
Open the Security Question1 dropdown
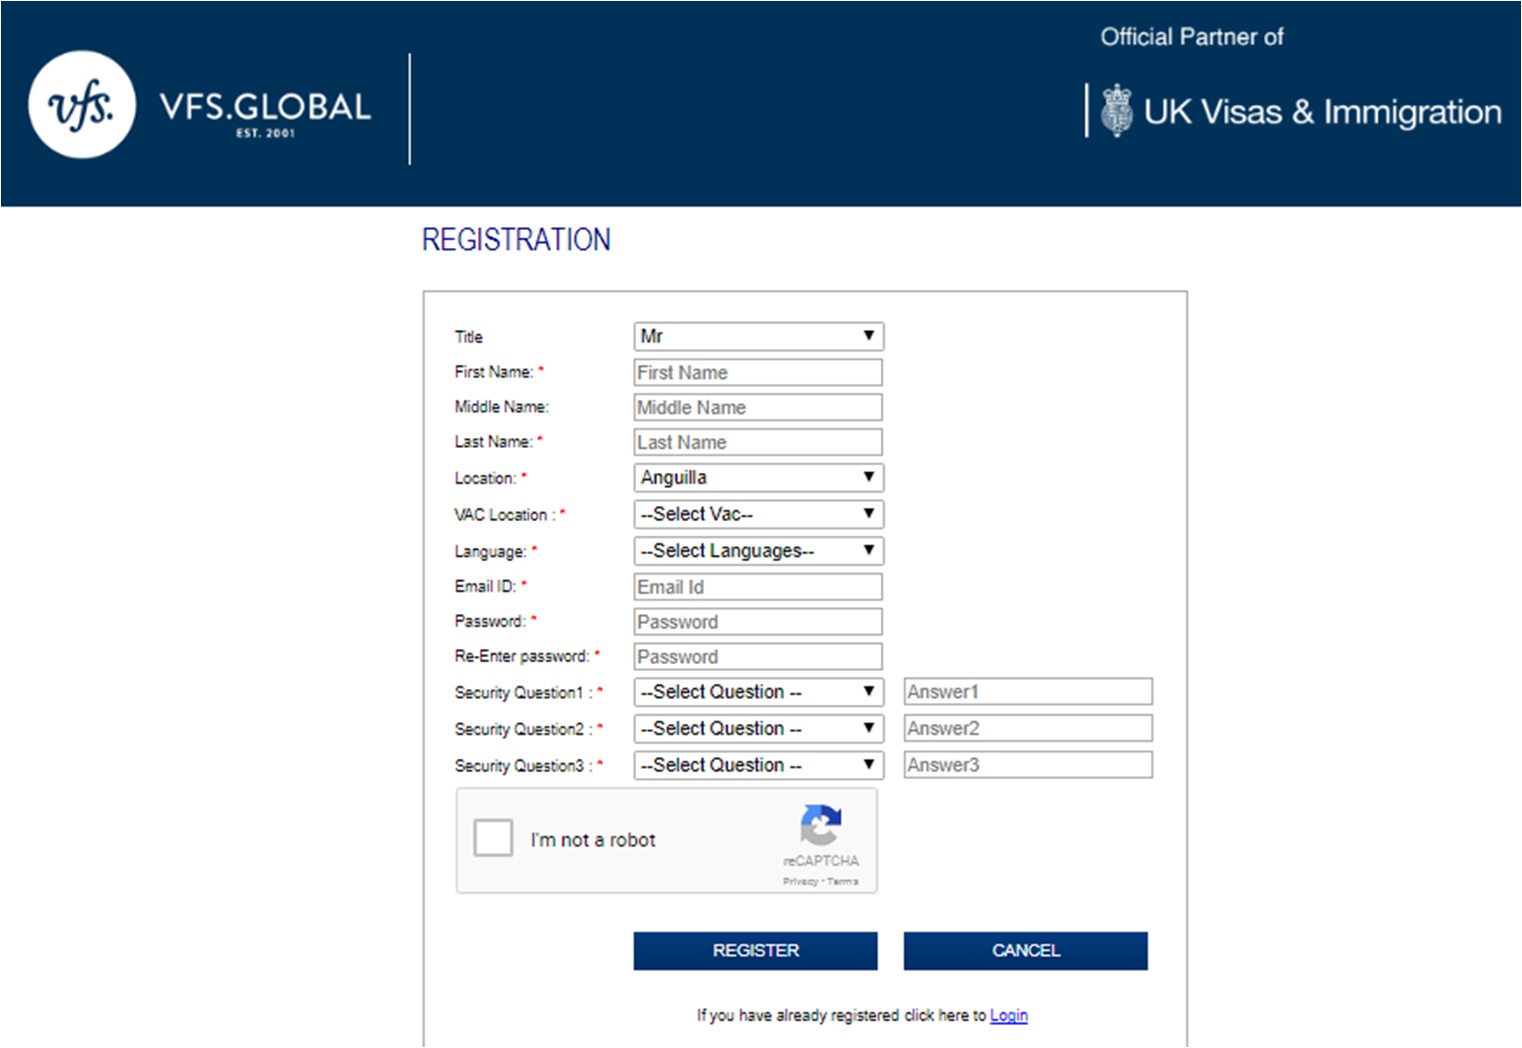(757, 691)
